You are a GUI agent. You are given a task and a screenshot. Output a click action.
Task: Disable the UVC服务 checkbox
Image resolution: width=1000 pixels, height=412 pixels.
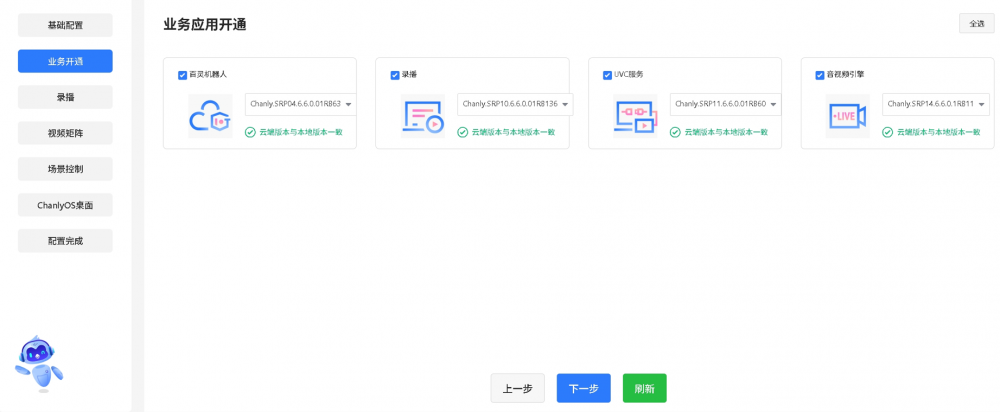tap(607, 75)
